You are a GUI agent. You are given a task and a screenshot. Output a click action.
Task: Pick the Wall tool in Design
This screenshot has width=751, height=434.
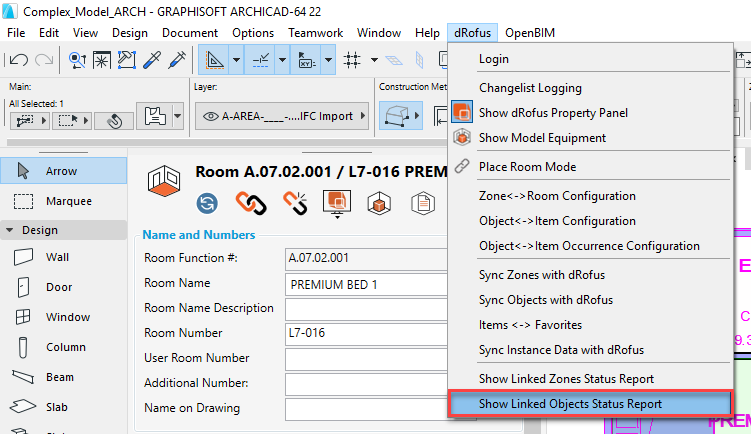pyautogui.click(x=57, y=257)
